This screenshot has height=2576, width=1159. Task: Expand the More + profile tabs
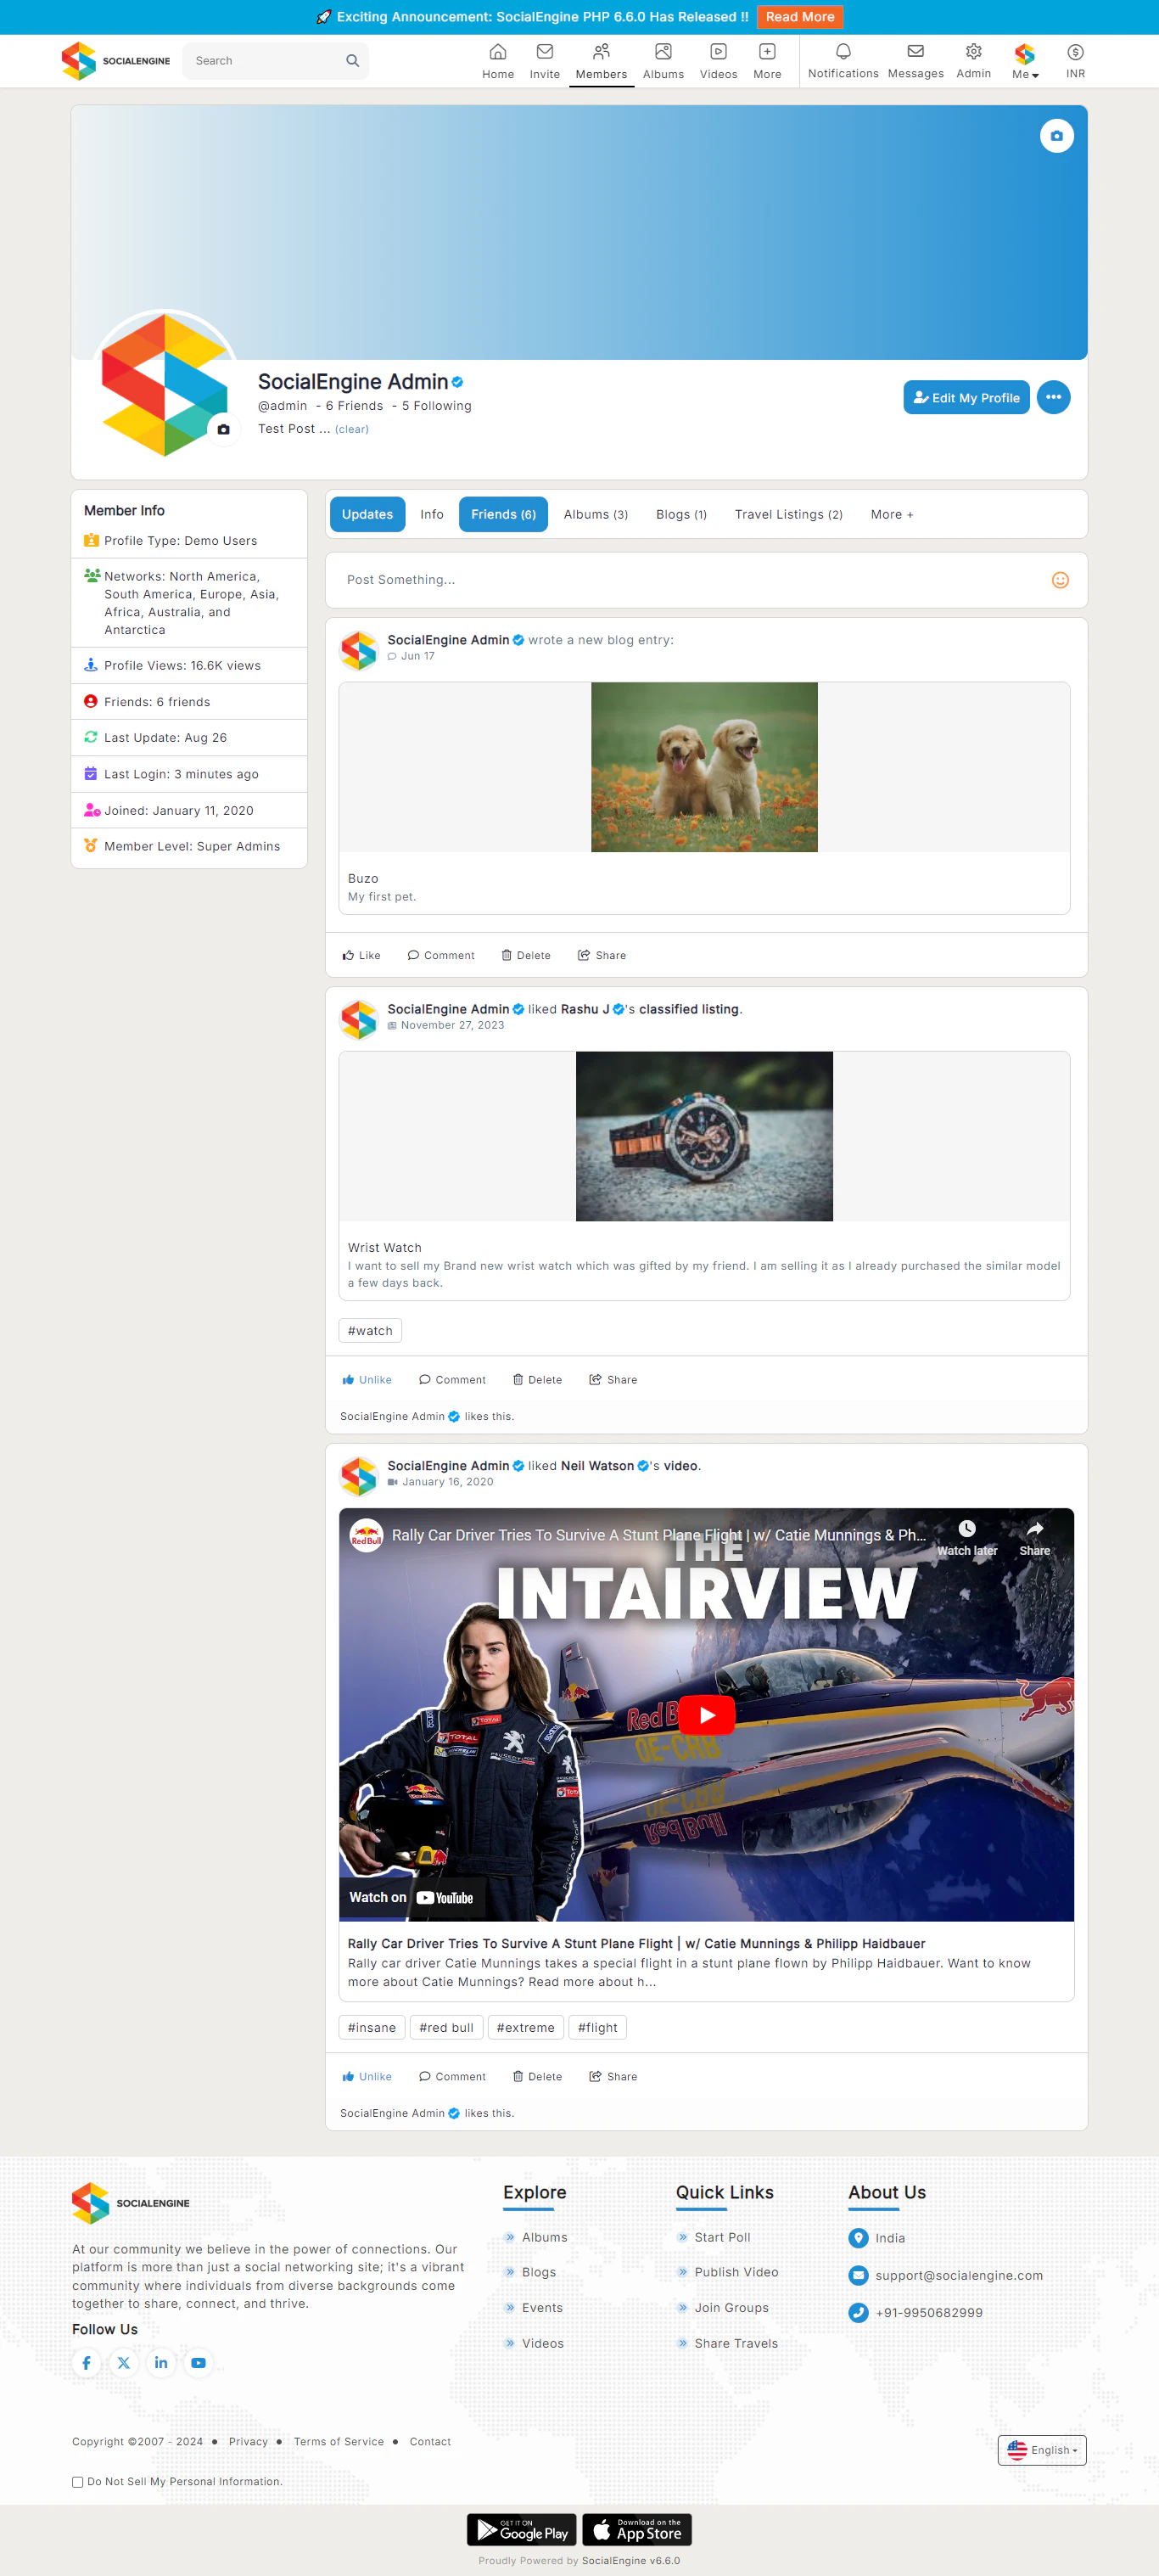[x=892, y=515]
